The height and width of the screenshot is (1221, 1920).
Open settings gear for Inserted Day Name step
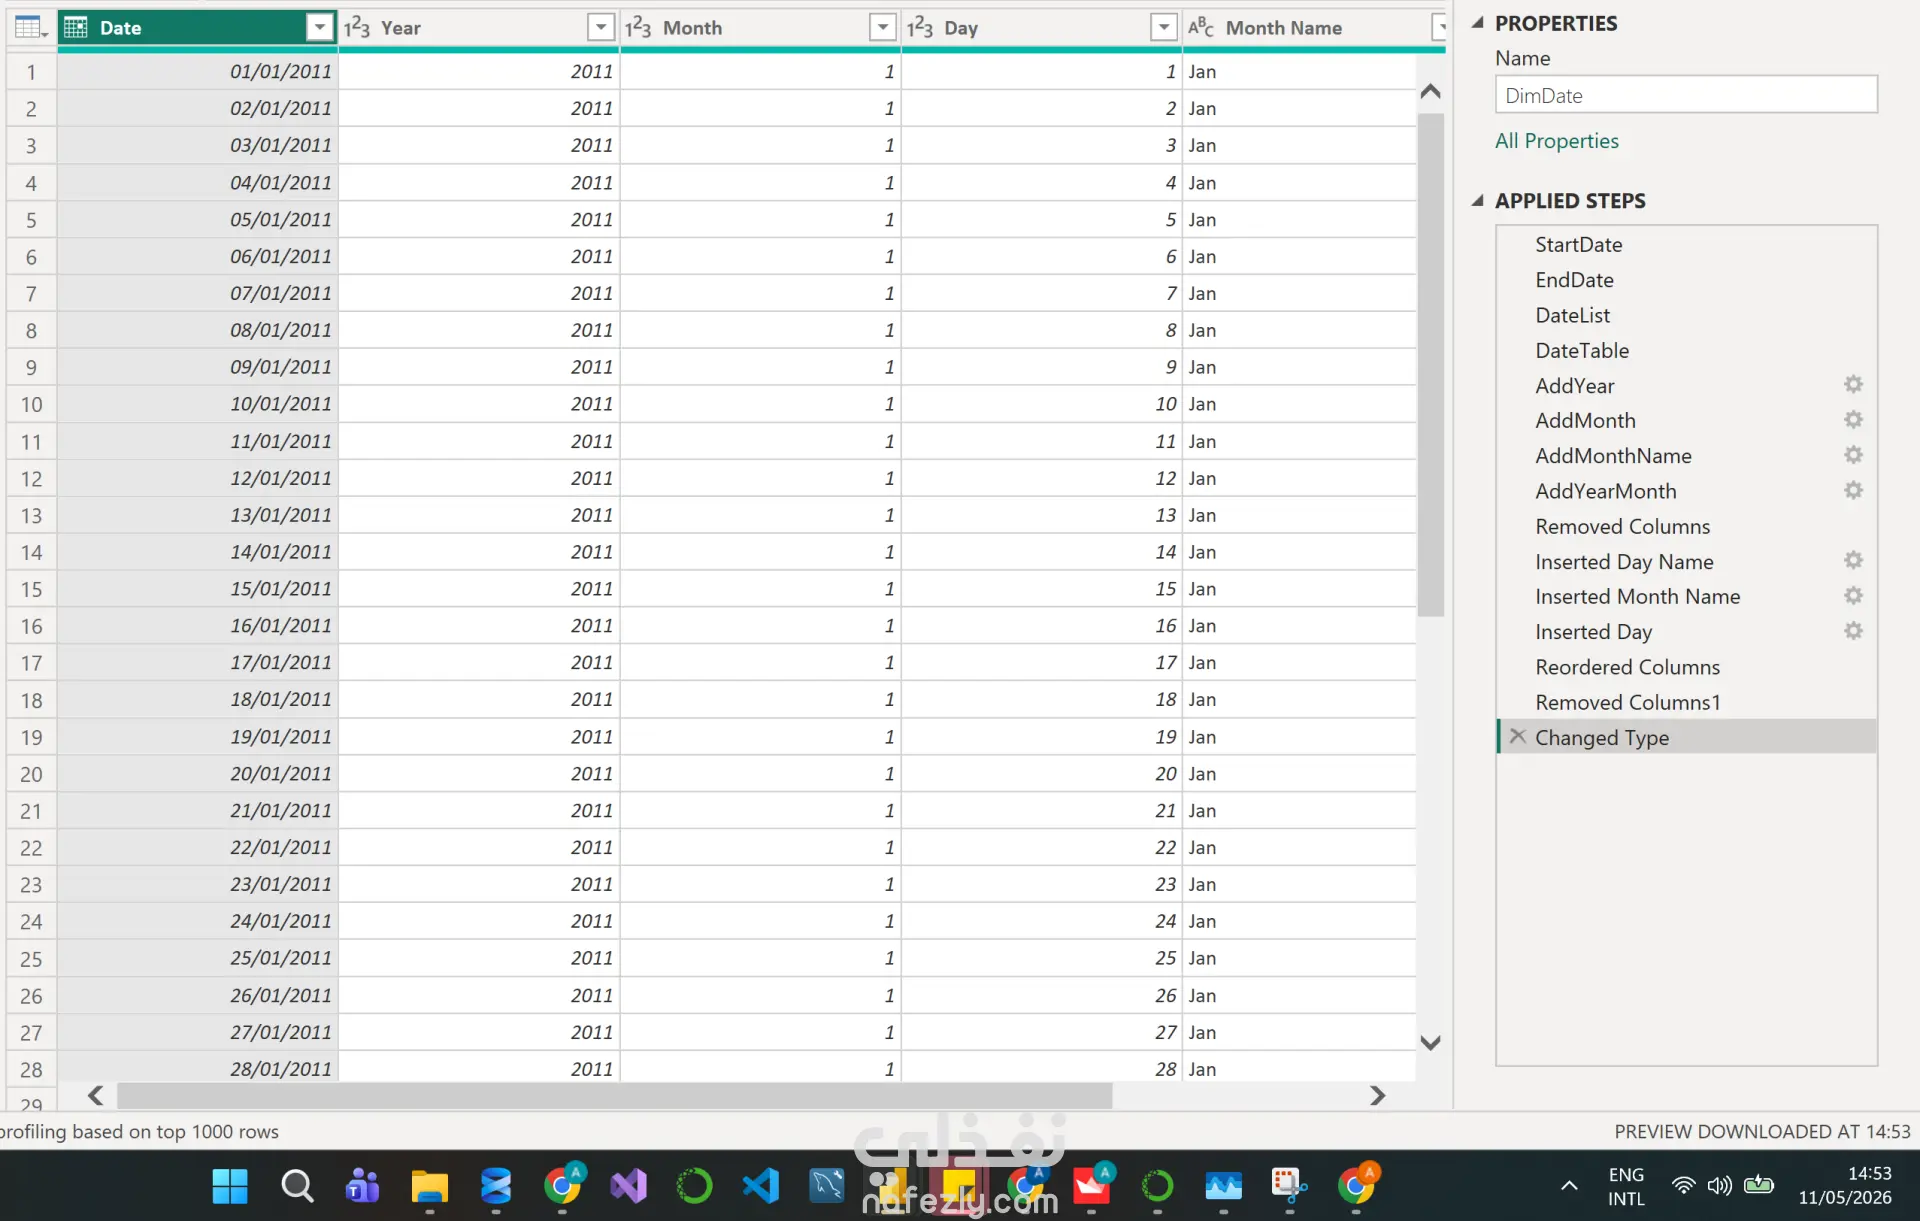coord(1853,561)
